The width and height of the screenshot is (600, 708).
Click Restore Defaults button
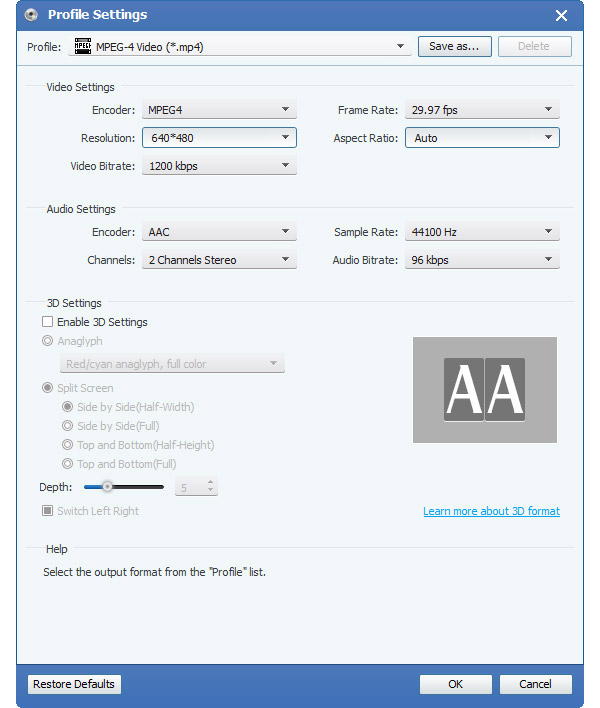click(74, 684)
